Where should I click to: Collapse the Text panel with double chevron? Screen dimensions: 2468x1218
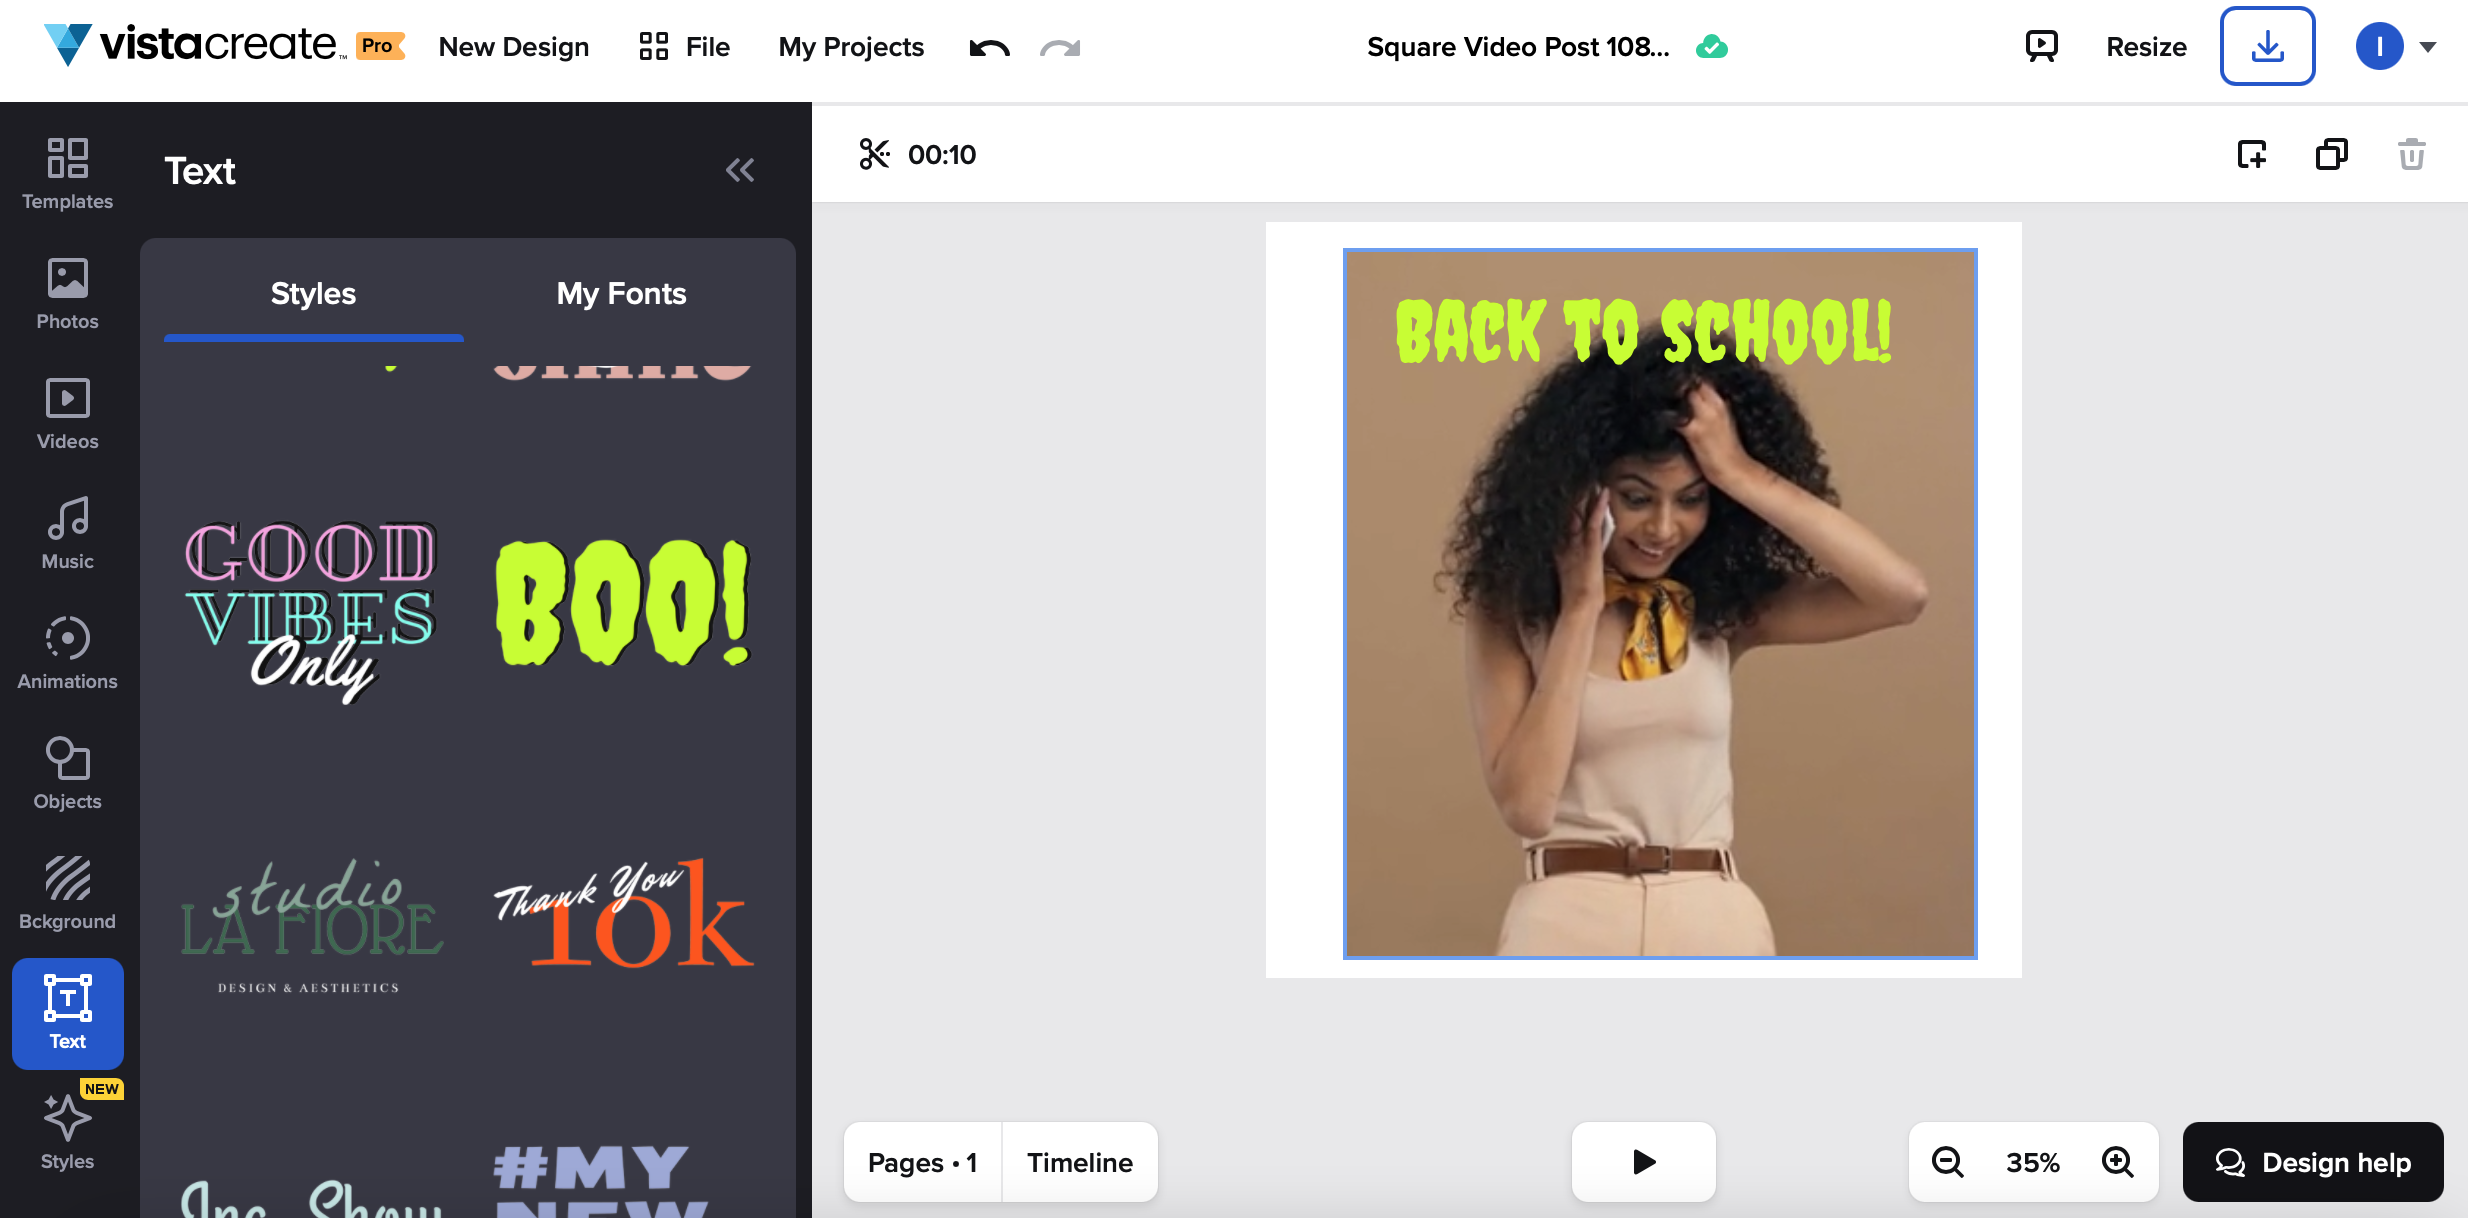pyautogui.click(x=739, y=170)
